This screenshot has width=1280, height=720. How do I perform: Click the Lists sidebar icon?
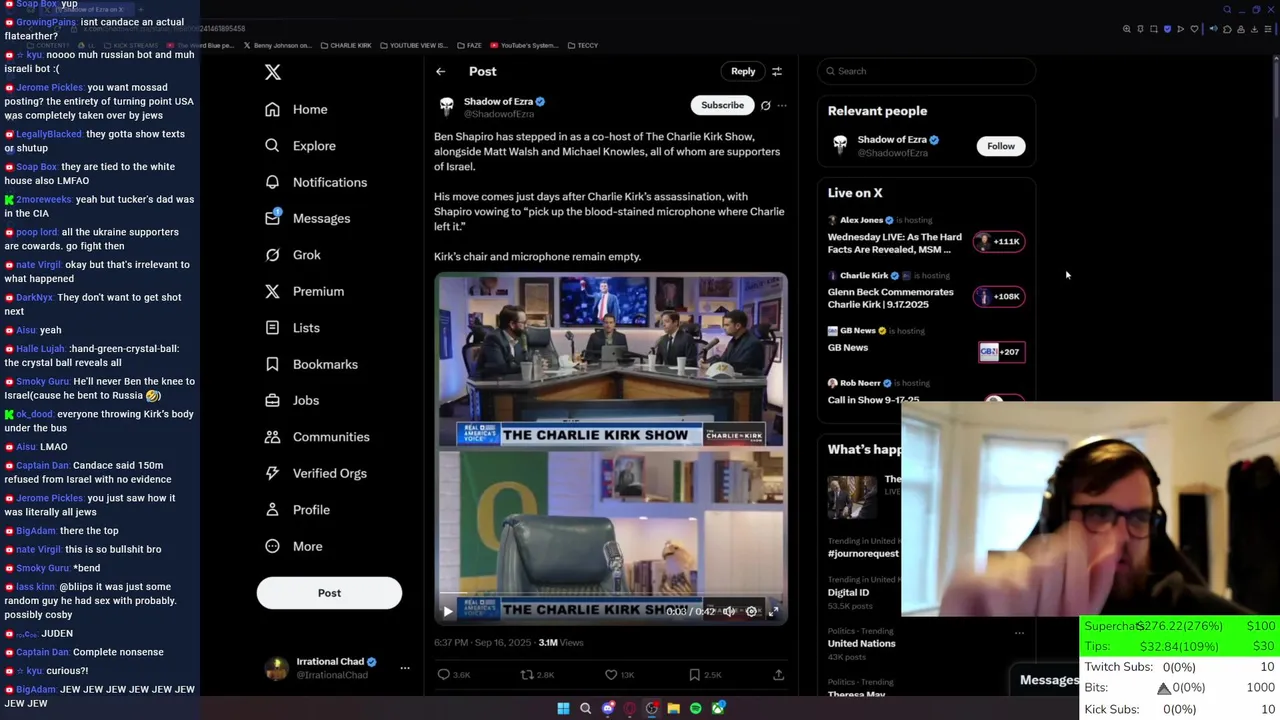(272, 328)
